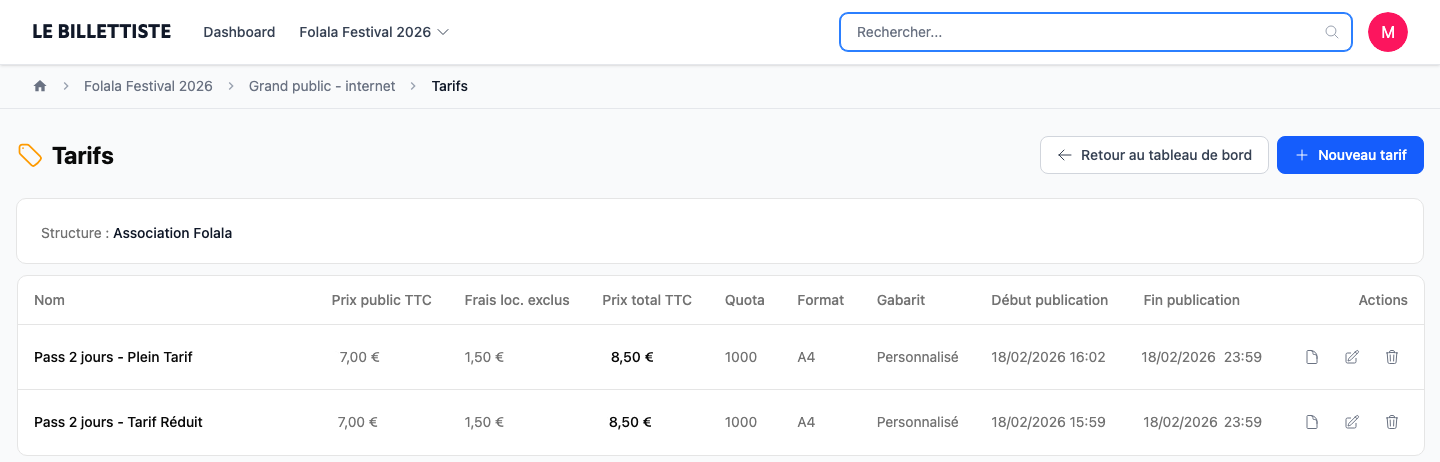
Task: Click the 18/02/2026 16:02 start date
Action: [1048, 357]
